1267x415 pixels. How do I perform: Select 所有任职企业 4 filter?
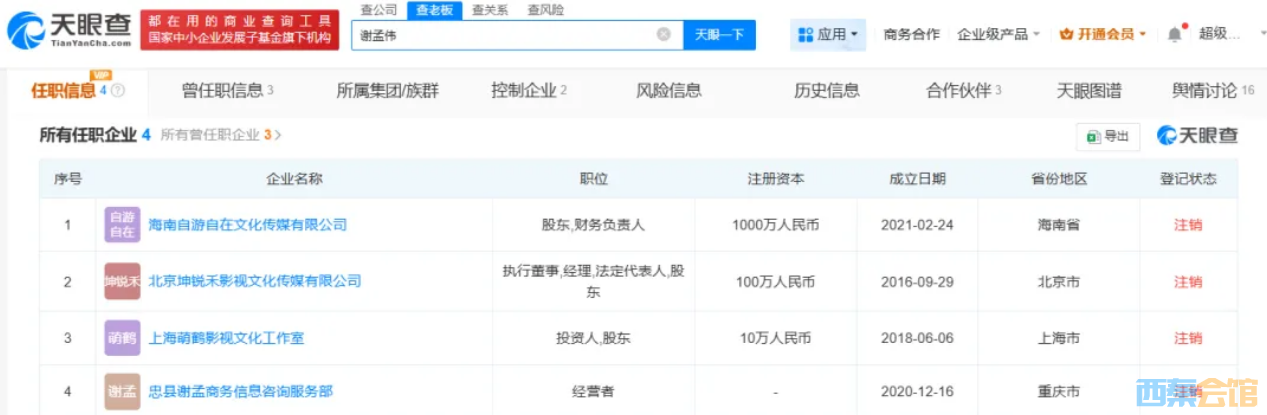click(95, 135)
